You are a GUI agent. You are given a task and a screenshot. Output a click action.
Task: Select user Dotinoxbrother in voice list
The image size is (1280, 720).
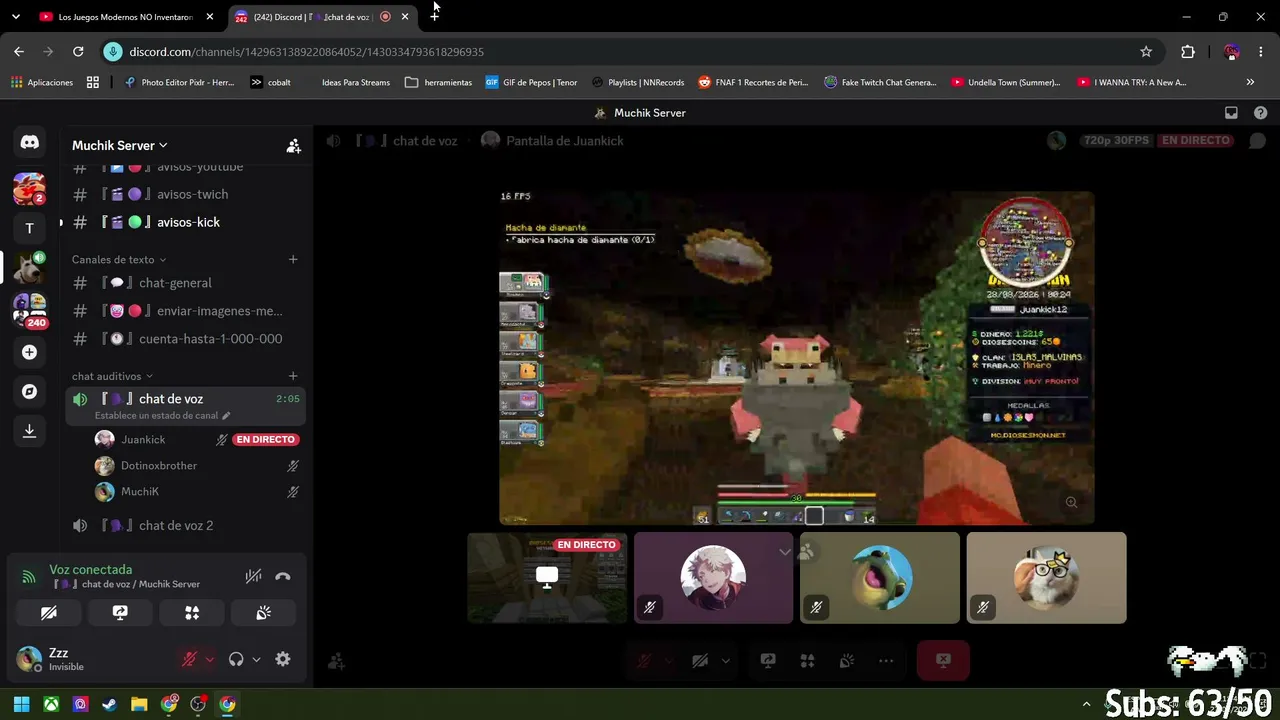pyautogui.click(x=159, y=466)
